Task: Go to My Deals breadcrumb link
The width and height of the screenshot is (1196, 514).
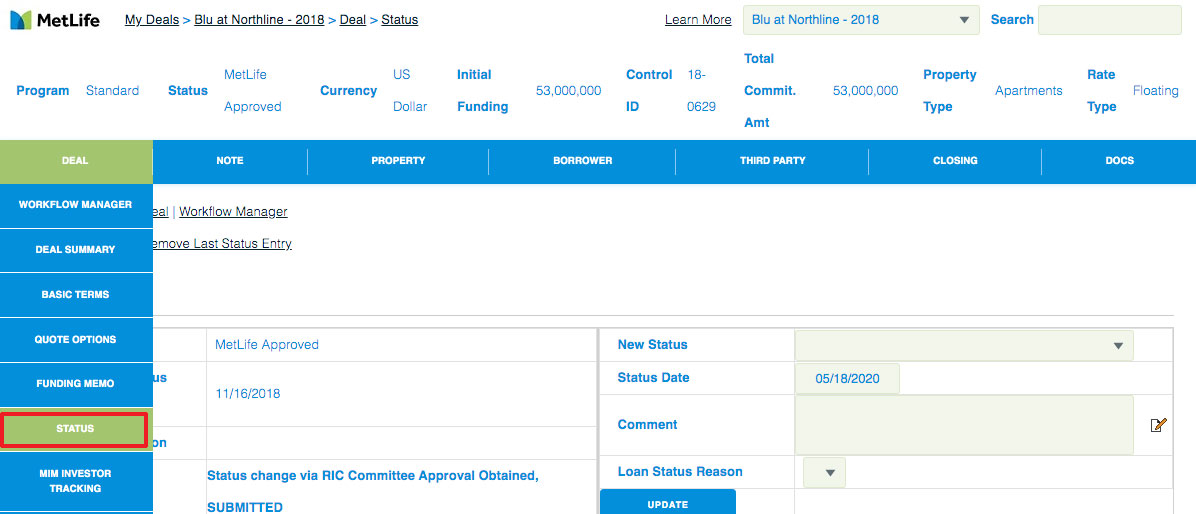Action: click(153, 20)
